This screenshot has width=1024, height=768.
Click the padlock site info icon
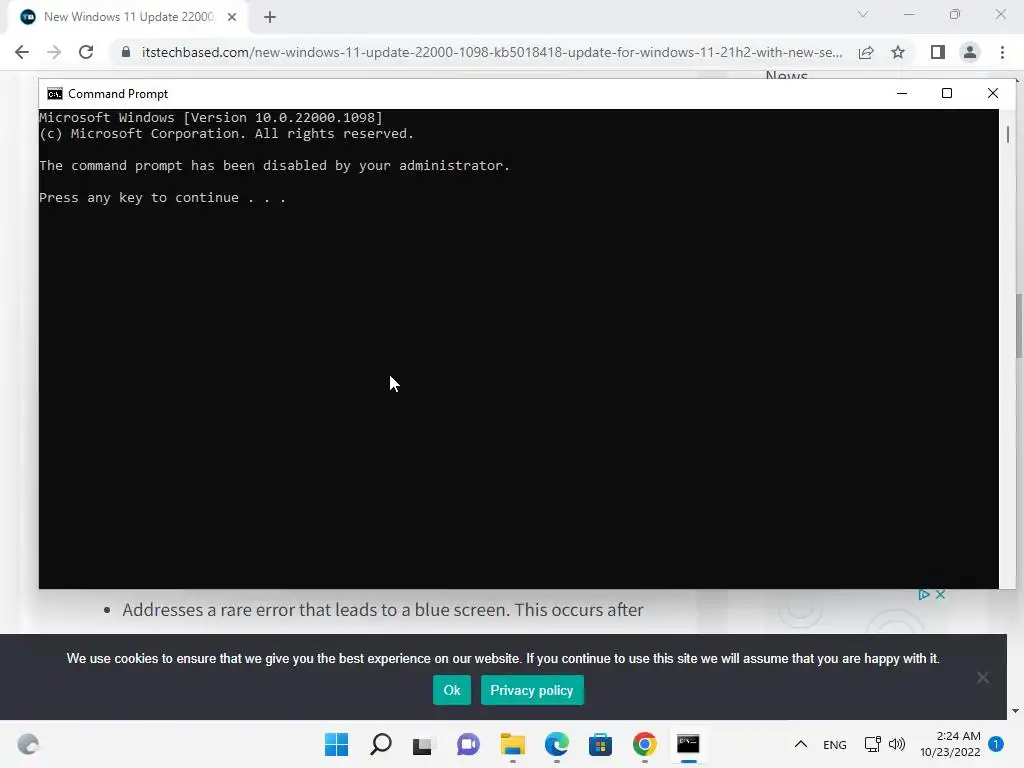click(126, 52)
